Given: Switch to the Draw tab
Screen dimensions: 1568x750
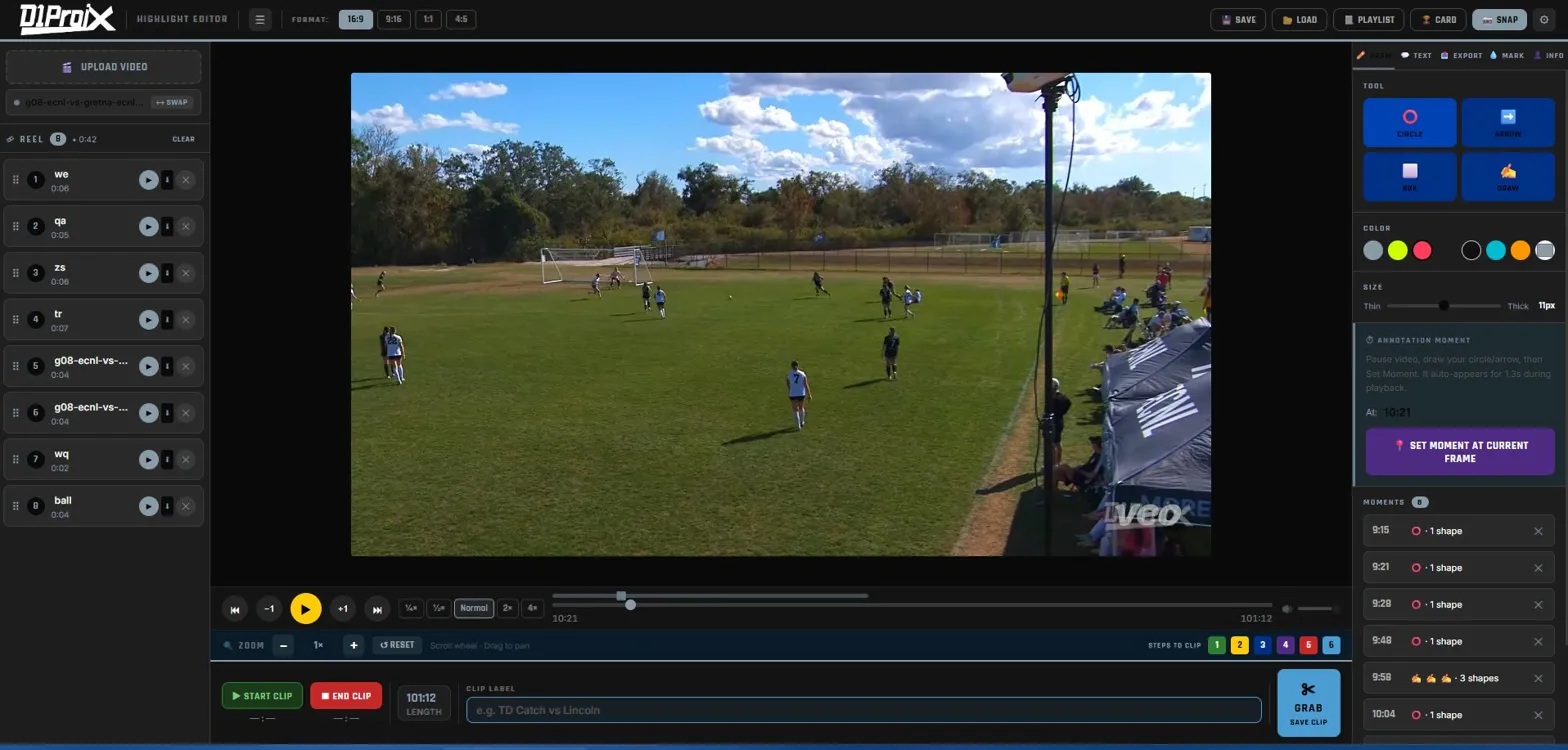Looking at the screenshot, I should coord(1375,56).
